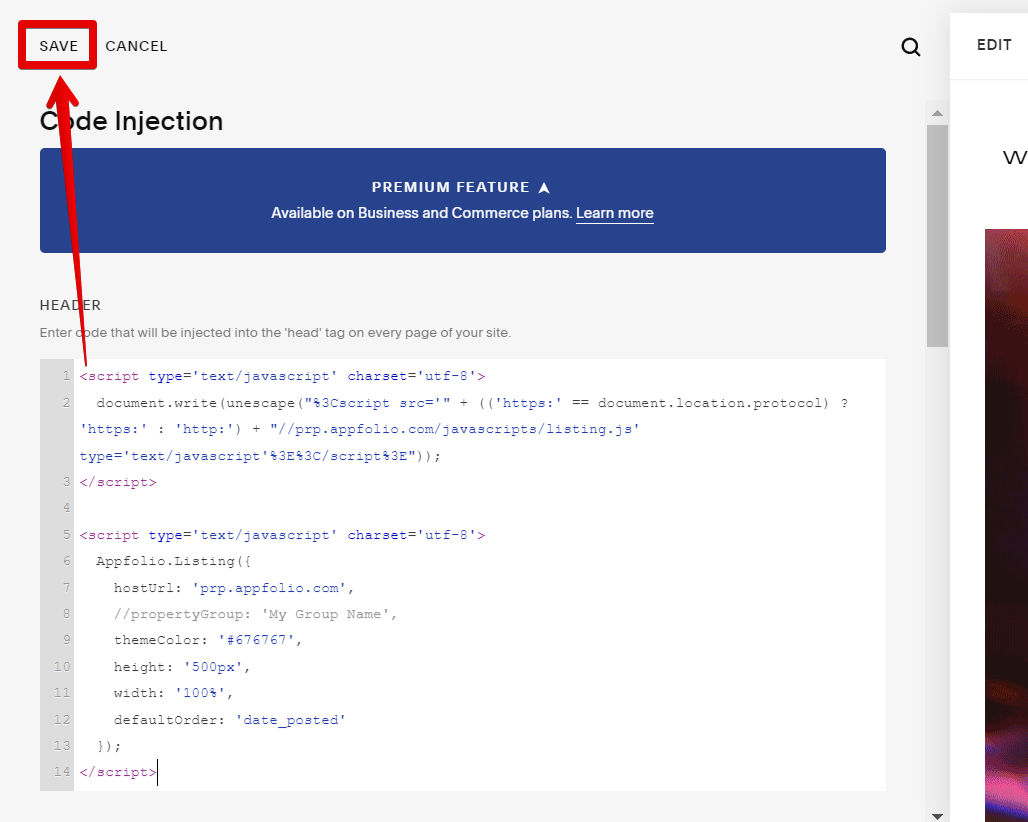The image size is (1028, 822).
Task: Save the code injection changes
Action: [x=58, y=46]
